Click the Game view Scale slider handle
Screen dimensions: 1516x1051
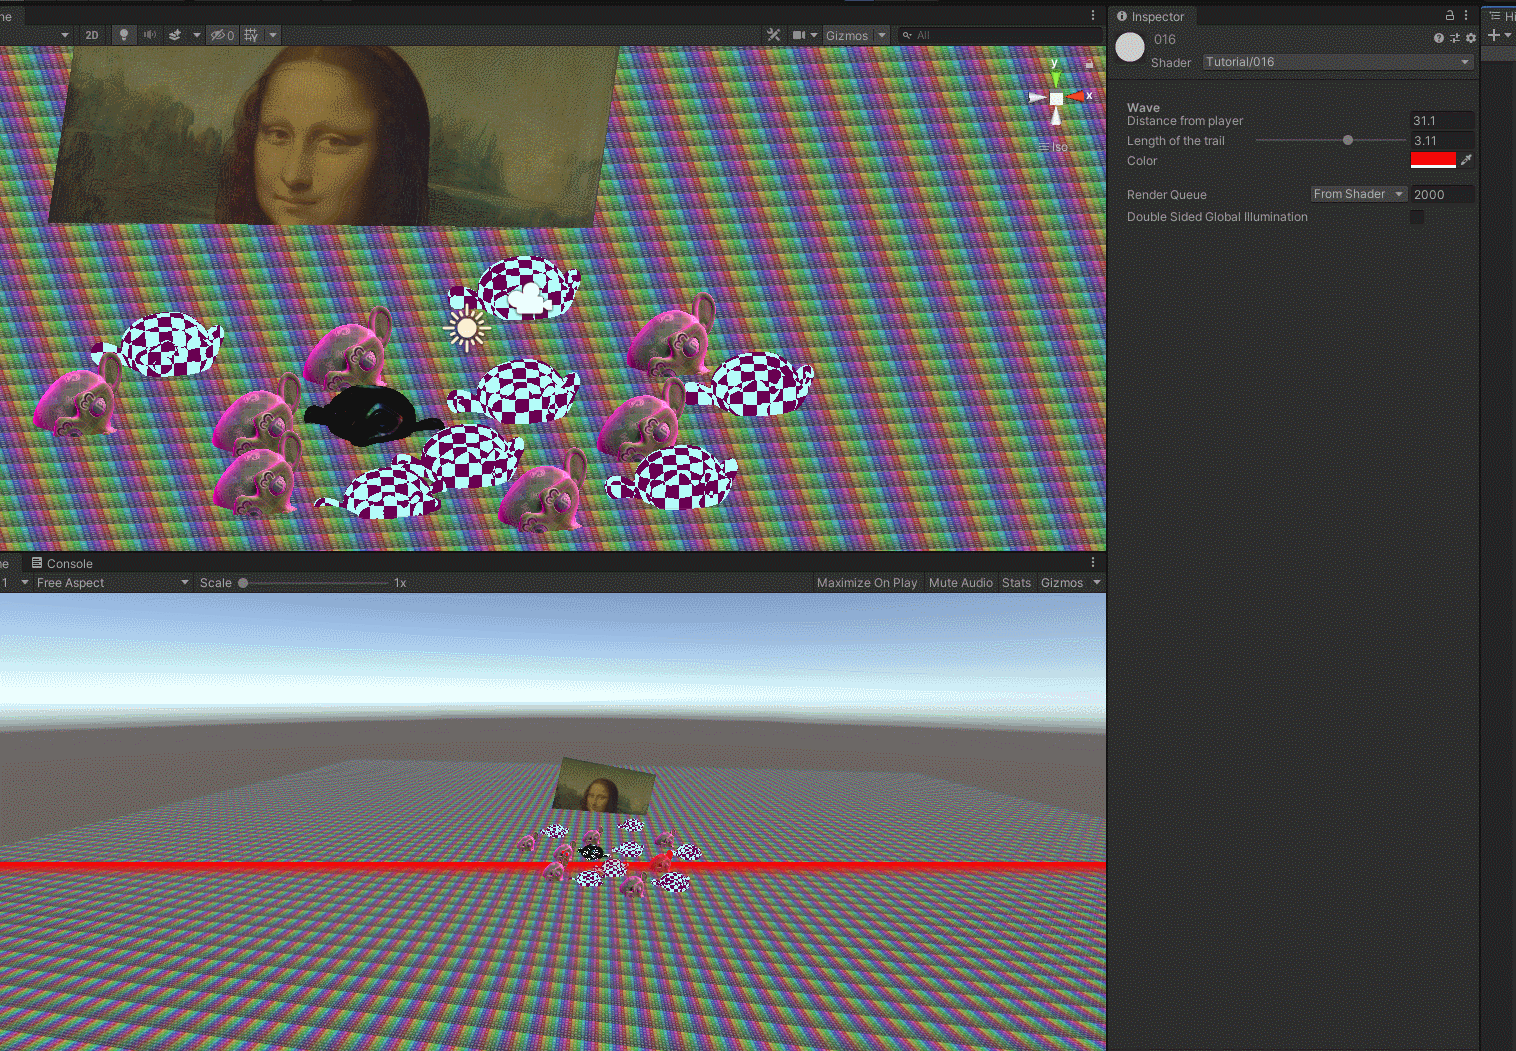point(243,583)
